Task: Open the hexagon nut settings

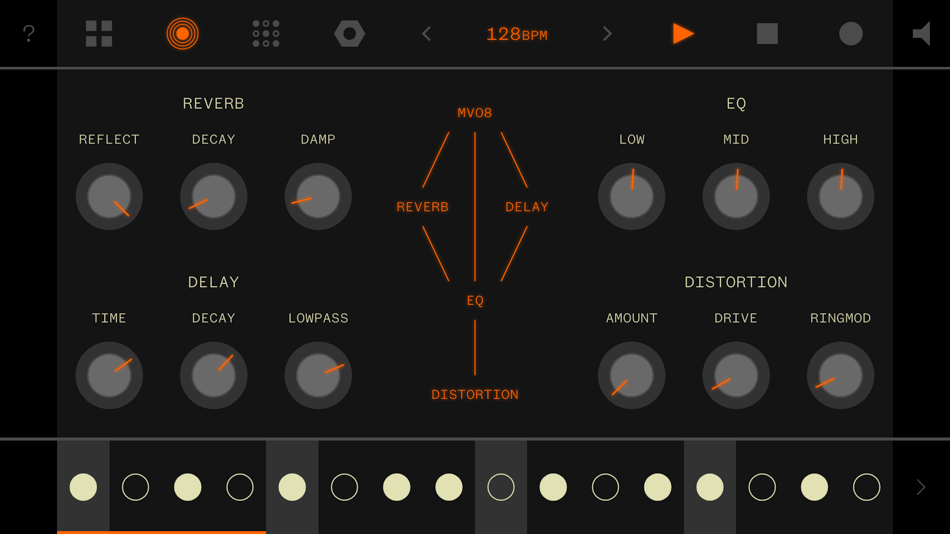Action: tap(350, 33)
